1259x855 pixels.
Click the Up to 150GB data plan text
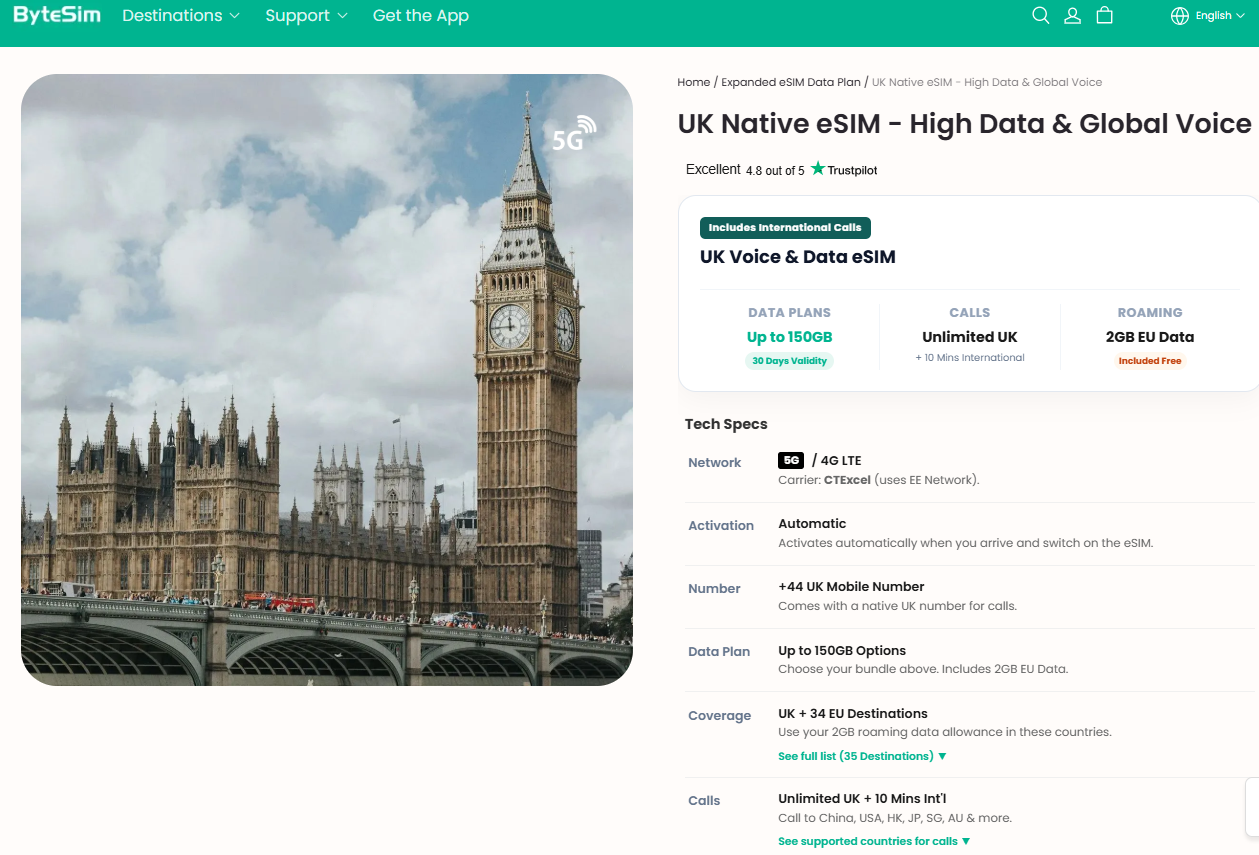click(789, 337)
